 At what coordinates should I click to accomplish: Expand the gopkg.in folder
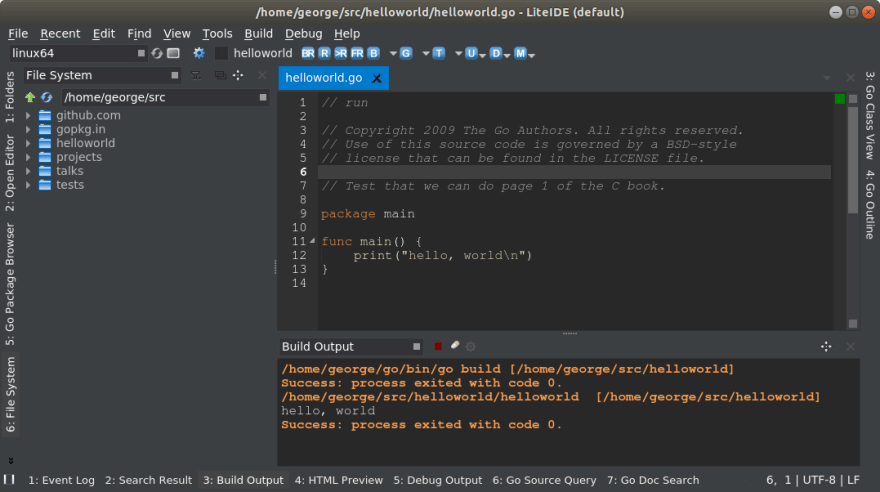point(28,130)
